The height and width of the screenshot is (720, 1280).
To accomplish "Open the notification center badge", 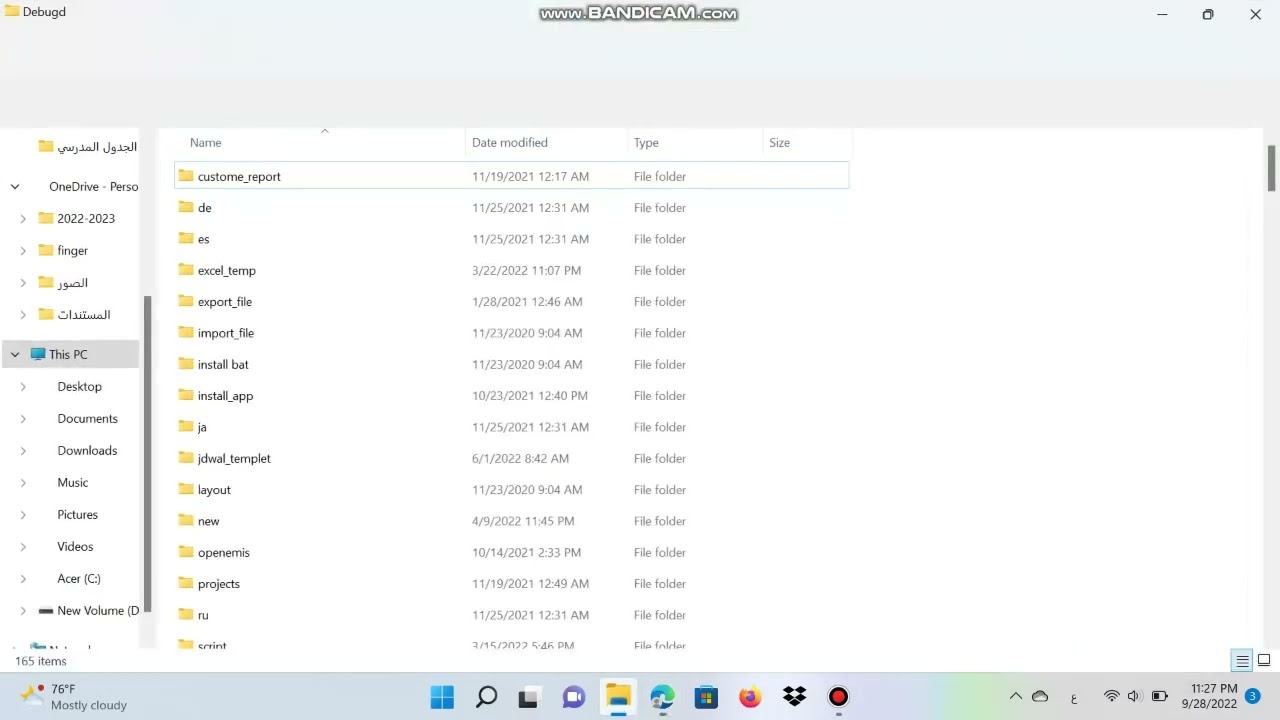I will tap(1252, 697).
